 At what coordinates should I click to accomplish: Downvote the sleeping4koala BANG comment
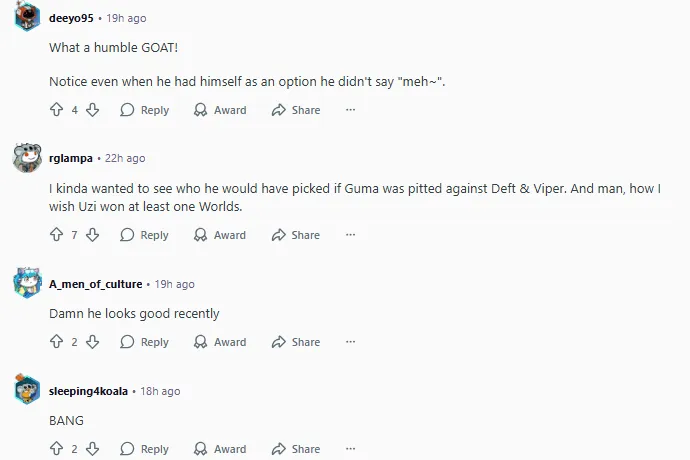click(92, 449)
